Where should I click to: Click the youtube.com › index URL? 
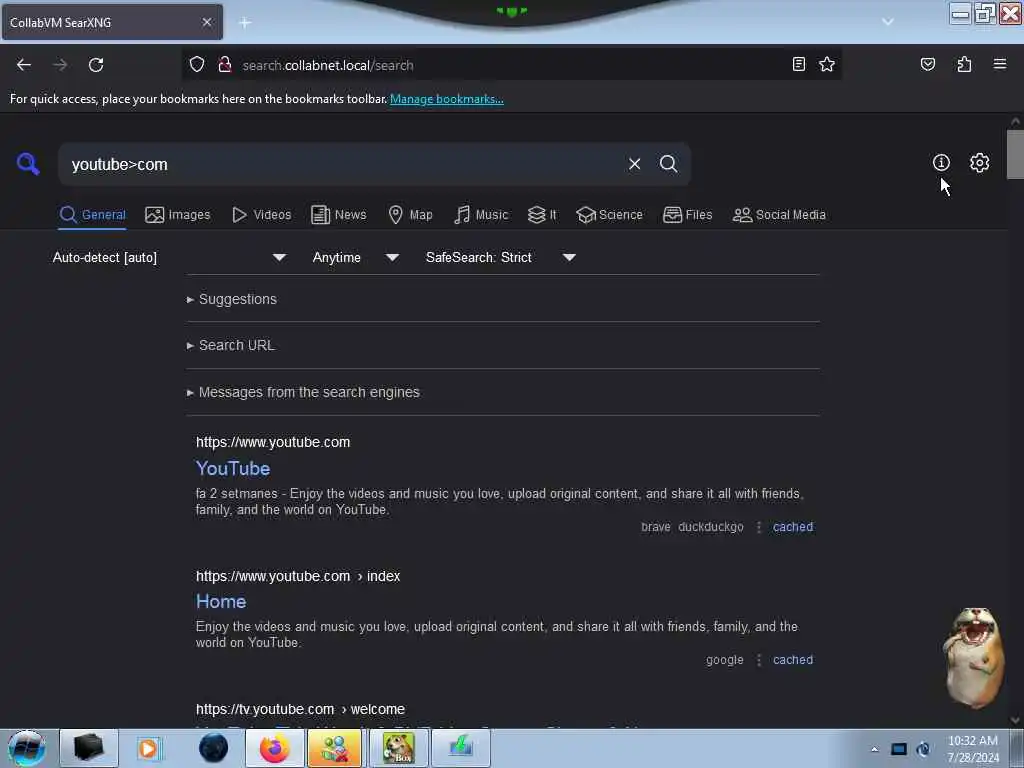click(298, 576)
